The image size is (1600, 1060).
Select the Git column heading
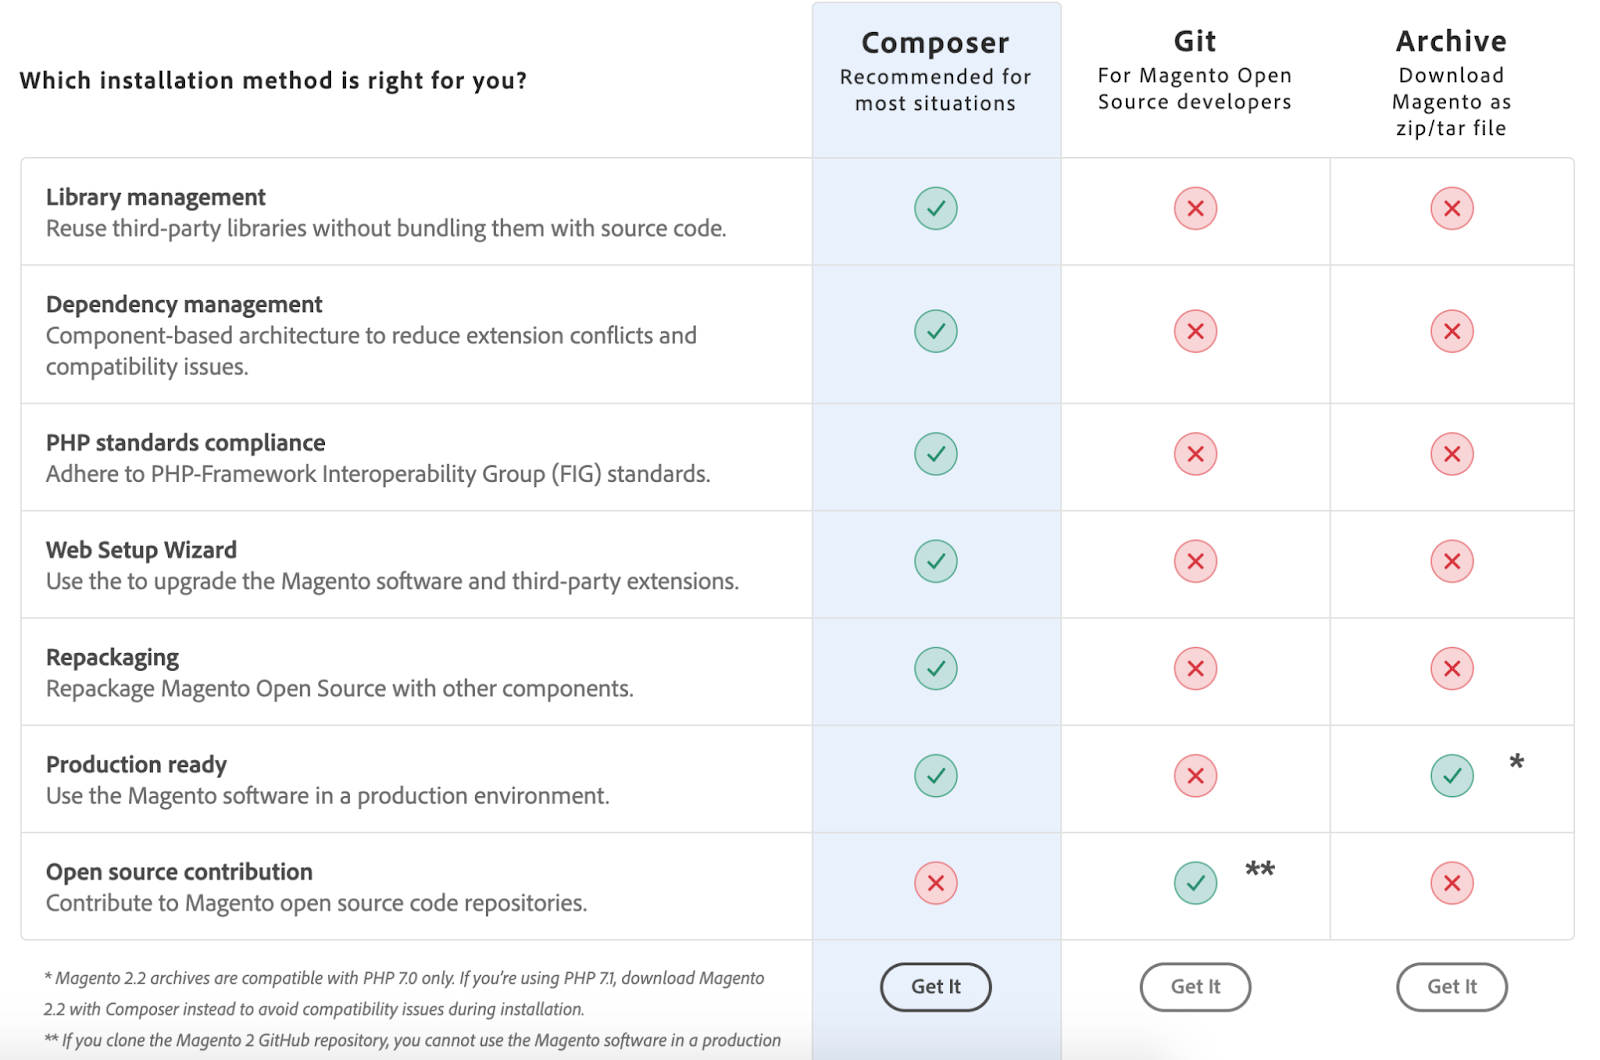coord(1195,41)
